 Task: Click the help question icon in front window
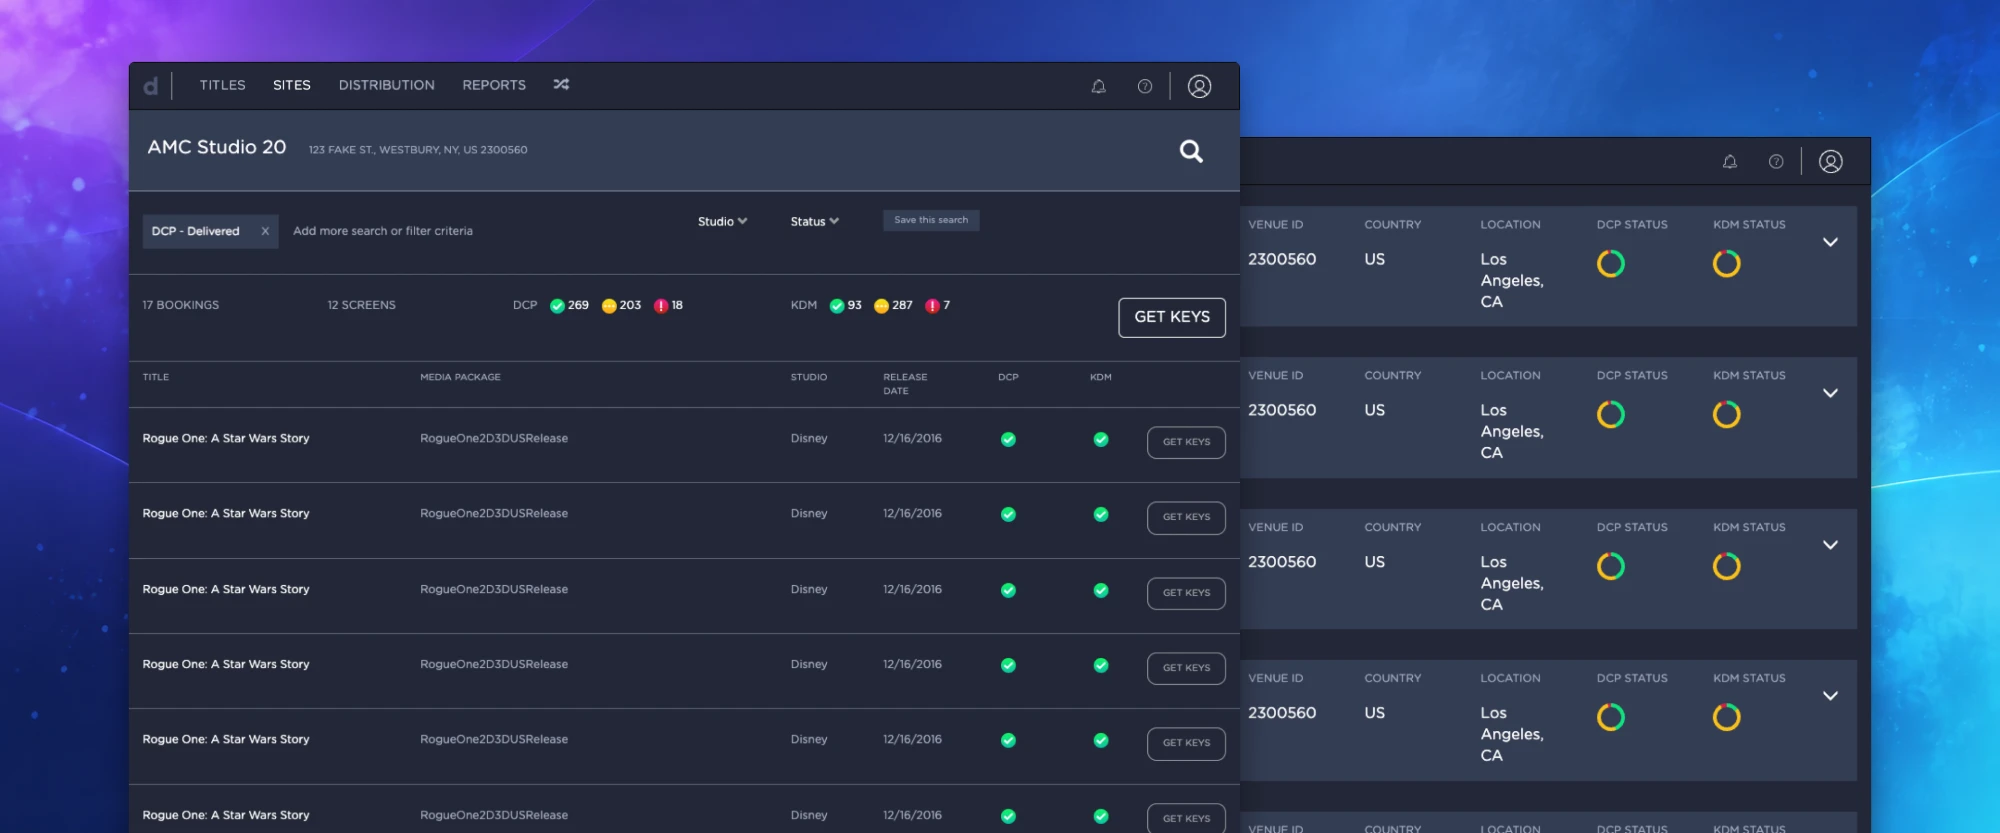click(1145, 86)
